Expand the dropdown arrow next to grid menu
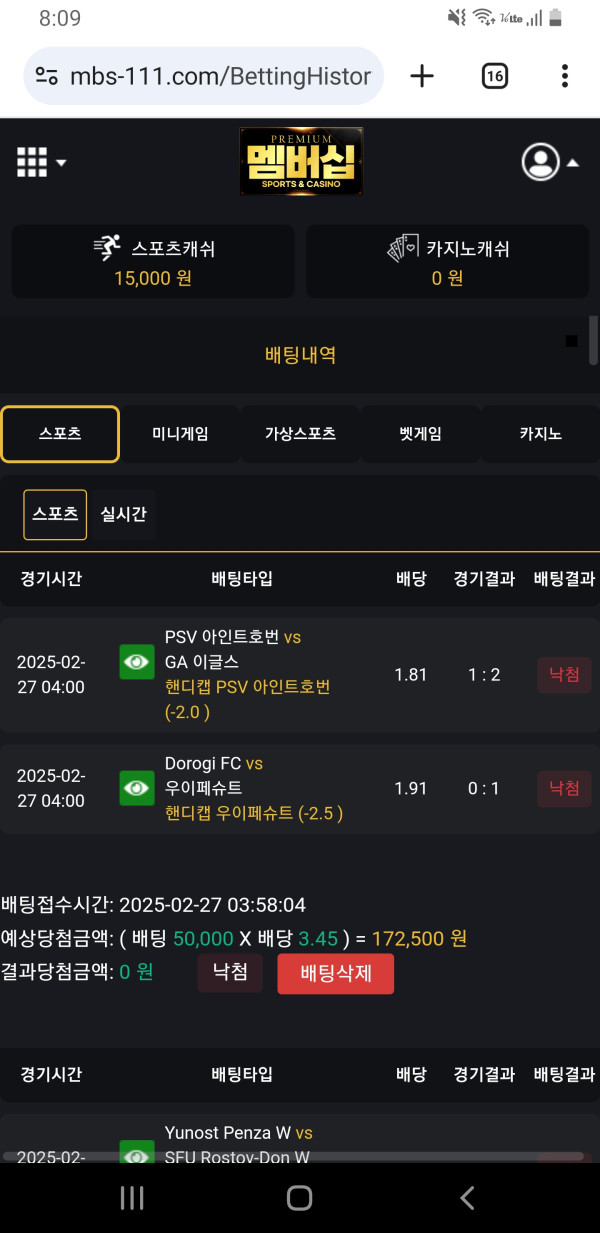This screenshot has height=1233, width=600. [x=60, y=161]
